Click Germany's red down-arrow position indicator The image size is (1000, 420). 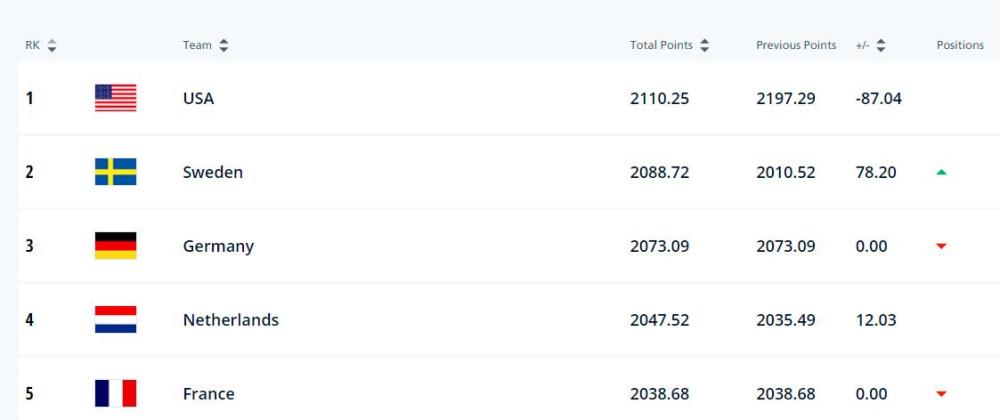click(x=941, y=246)
